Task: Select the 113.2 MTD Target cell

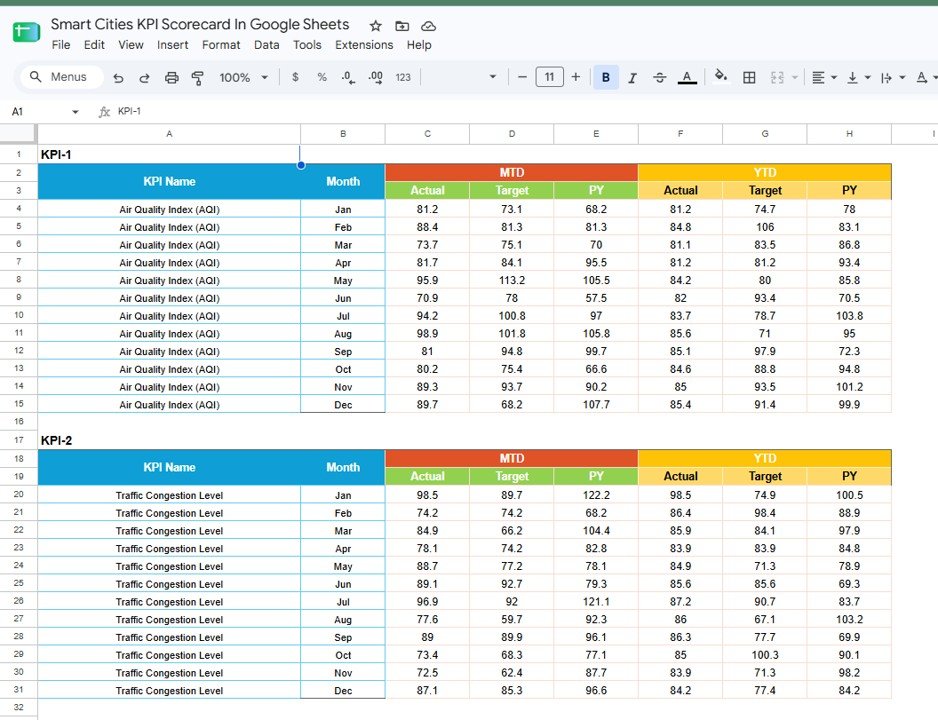Action: 511,280
